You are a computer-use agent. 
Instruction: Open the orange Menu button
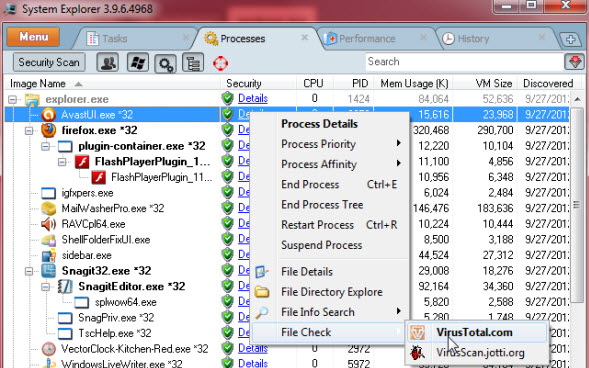[x=33, y=37]
